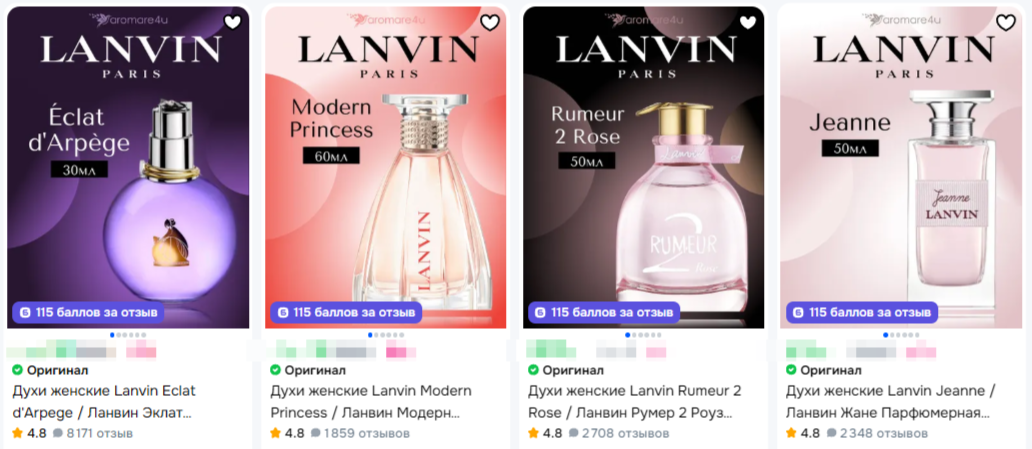Open Духи женские Lanvin Eclat d'Arpege title

(105, 402)
